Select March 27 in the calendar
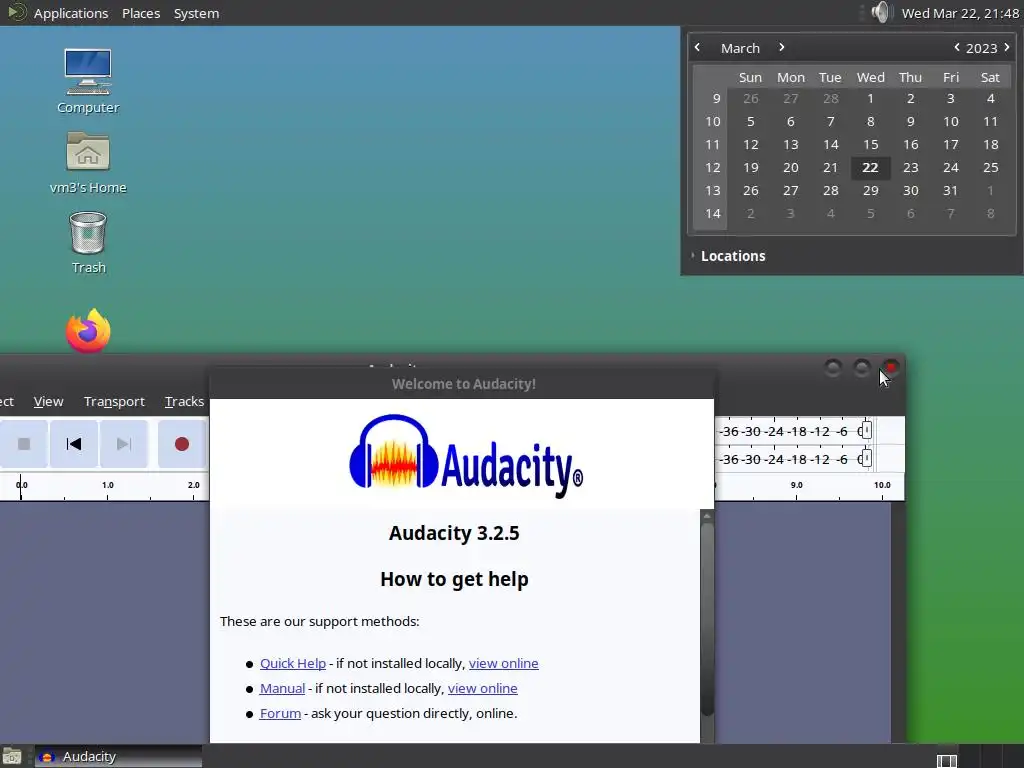 tap(790, 191)
